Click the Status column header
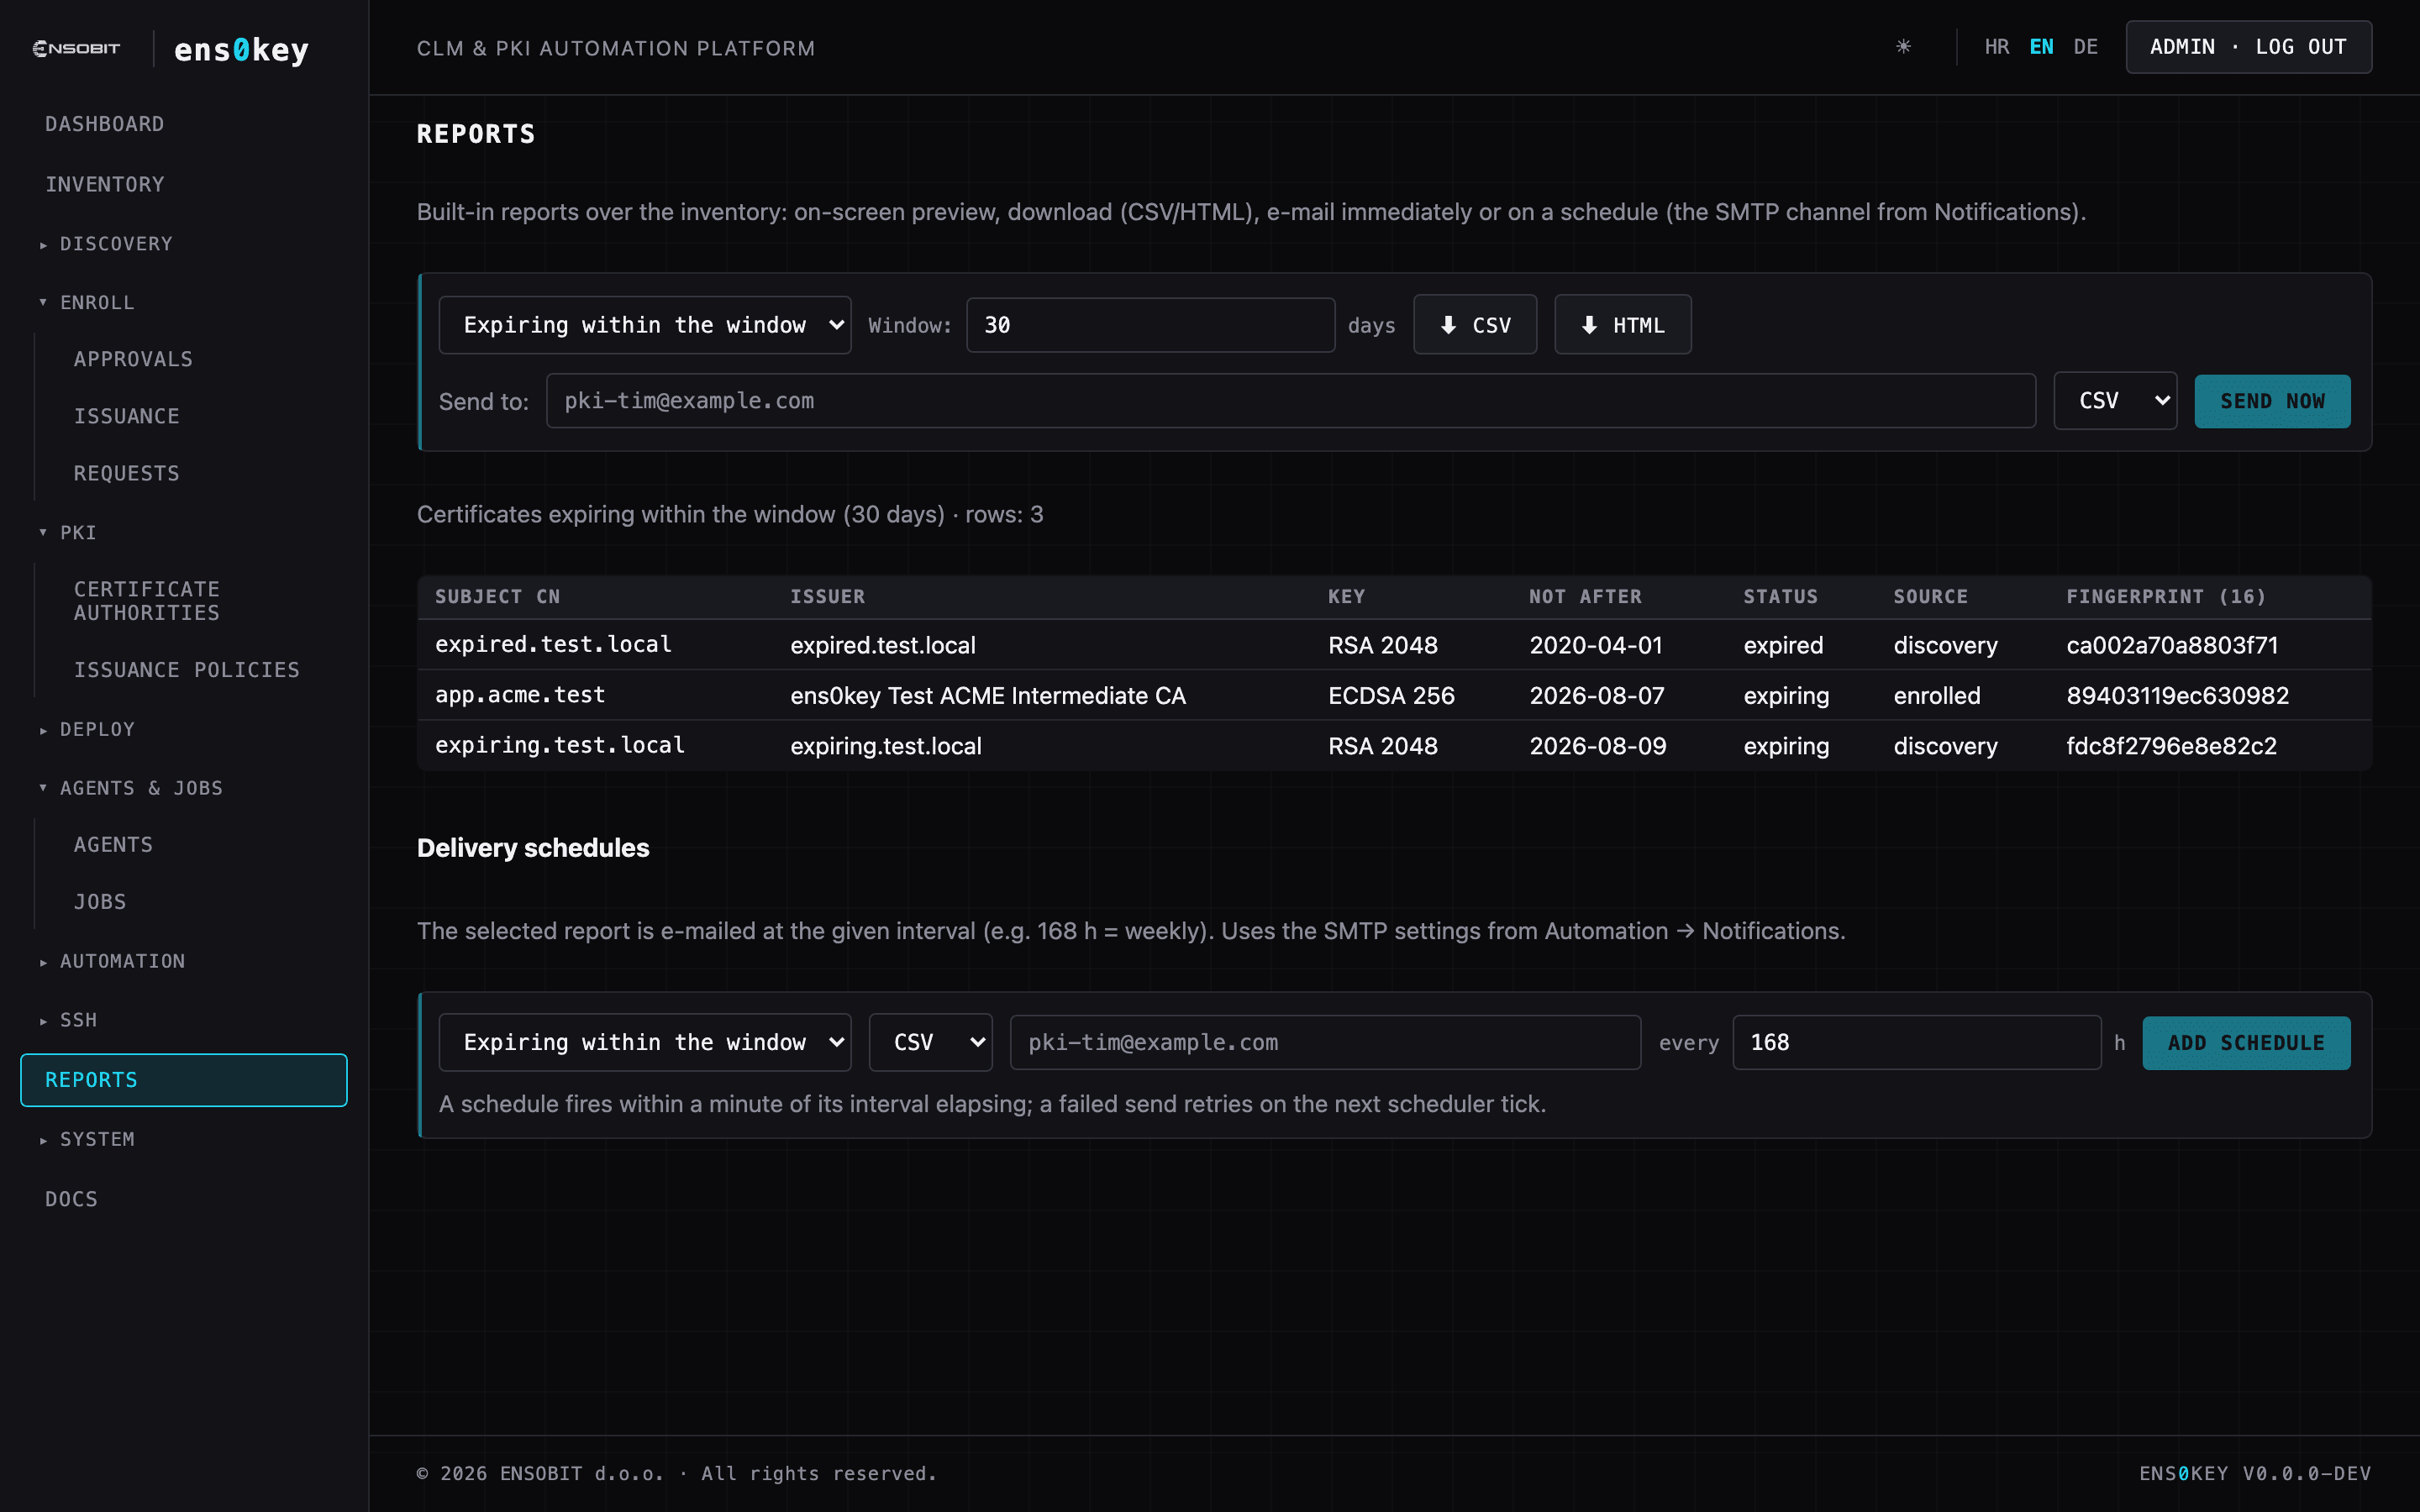 coord(1780,597)
